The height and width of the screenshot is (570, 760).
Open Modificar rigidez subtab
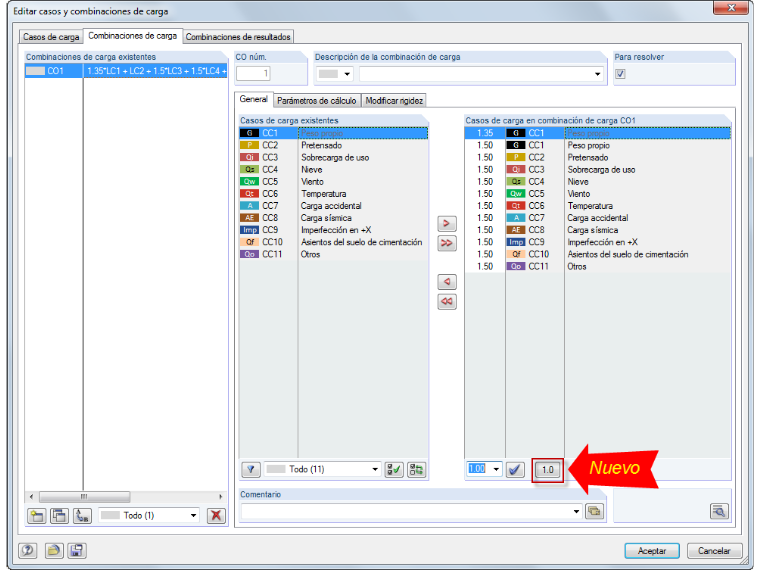pos(394,101)
